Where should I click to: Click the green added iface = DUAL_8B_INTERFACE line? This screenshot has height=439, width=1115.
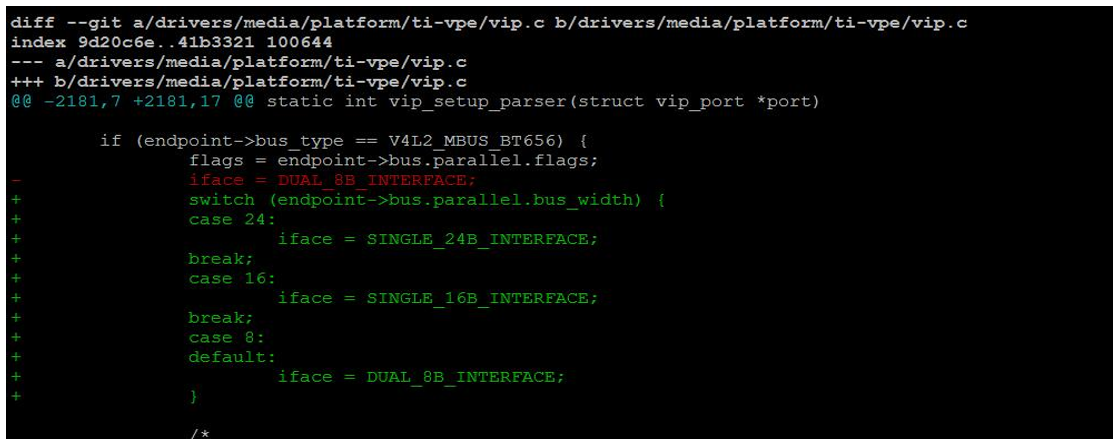[x=421, y=377]
